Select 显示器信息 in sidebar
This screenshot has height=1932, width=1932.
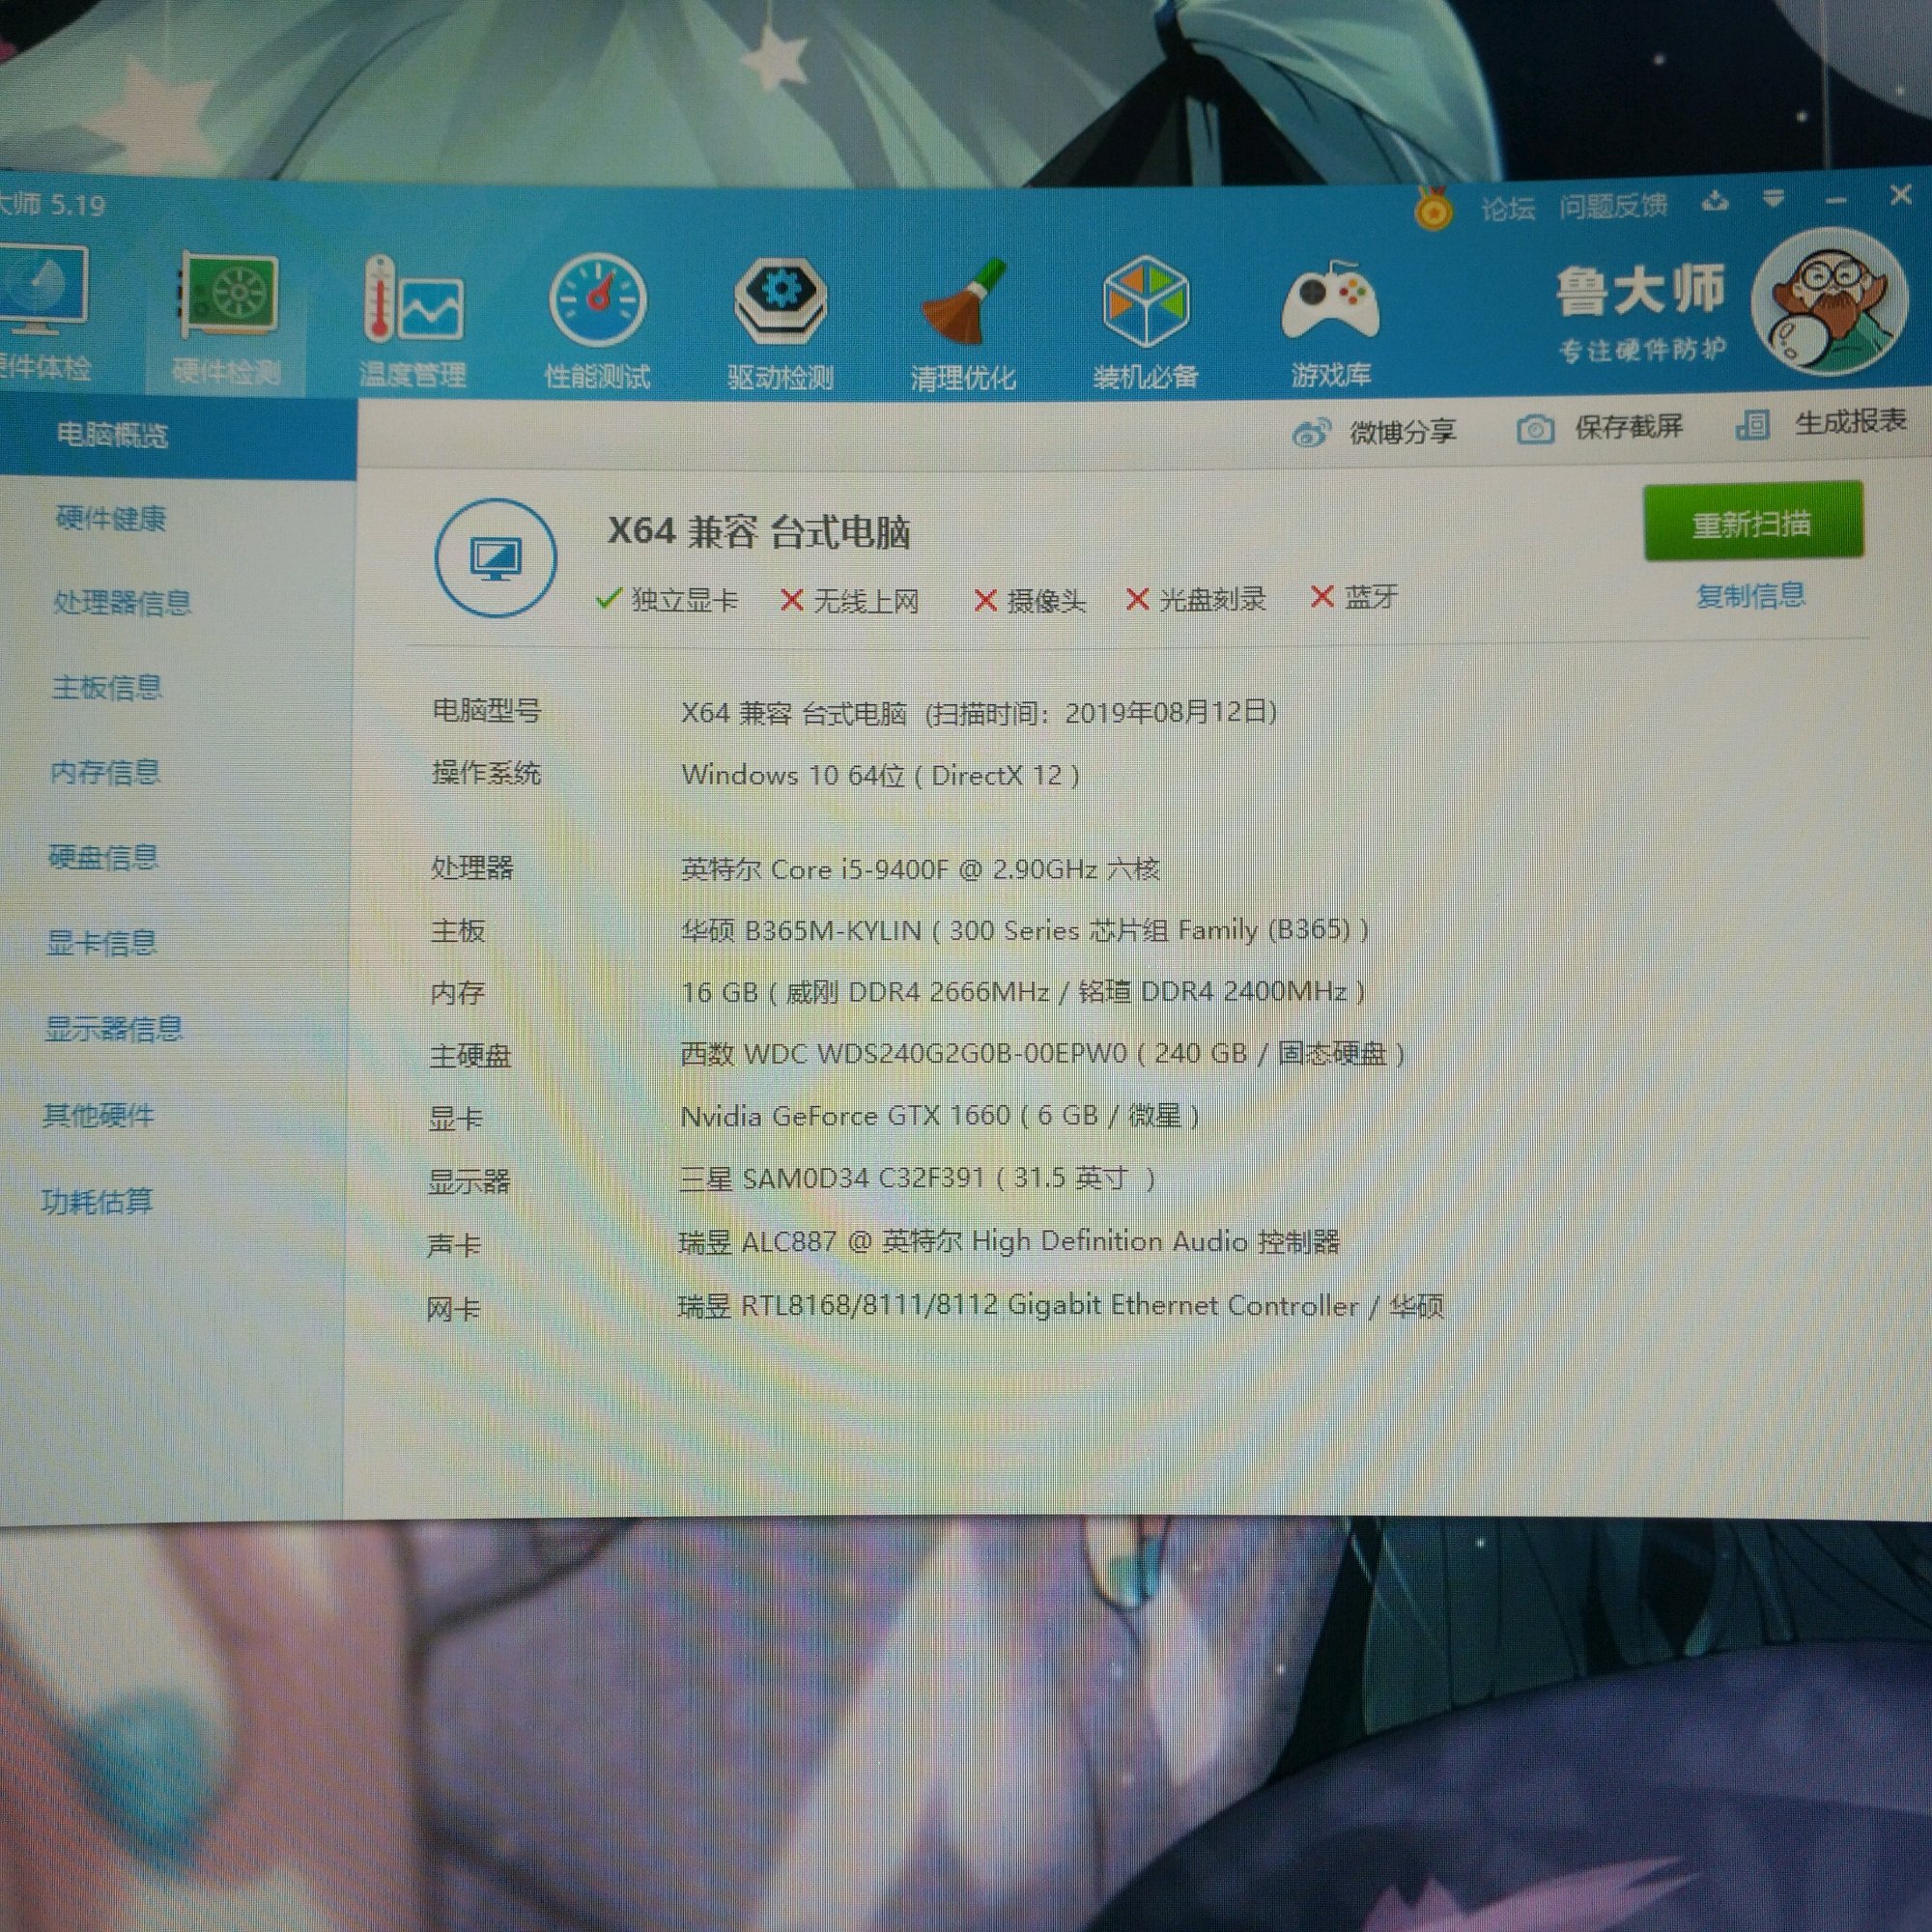coord(114,1029)
